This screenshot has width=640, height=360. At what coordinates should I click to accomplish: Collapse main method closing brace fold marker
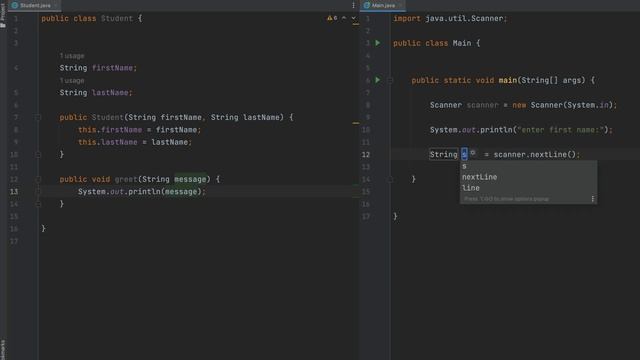(x=390, y=179)
